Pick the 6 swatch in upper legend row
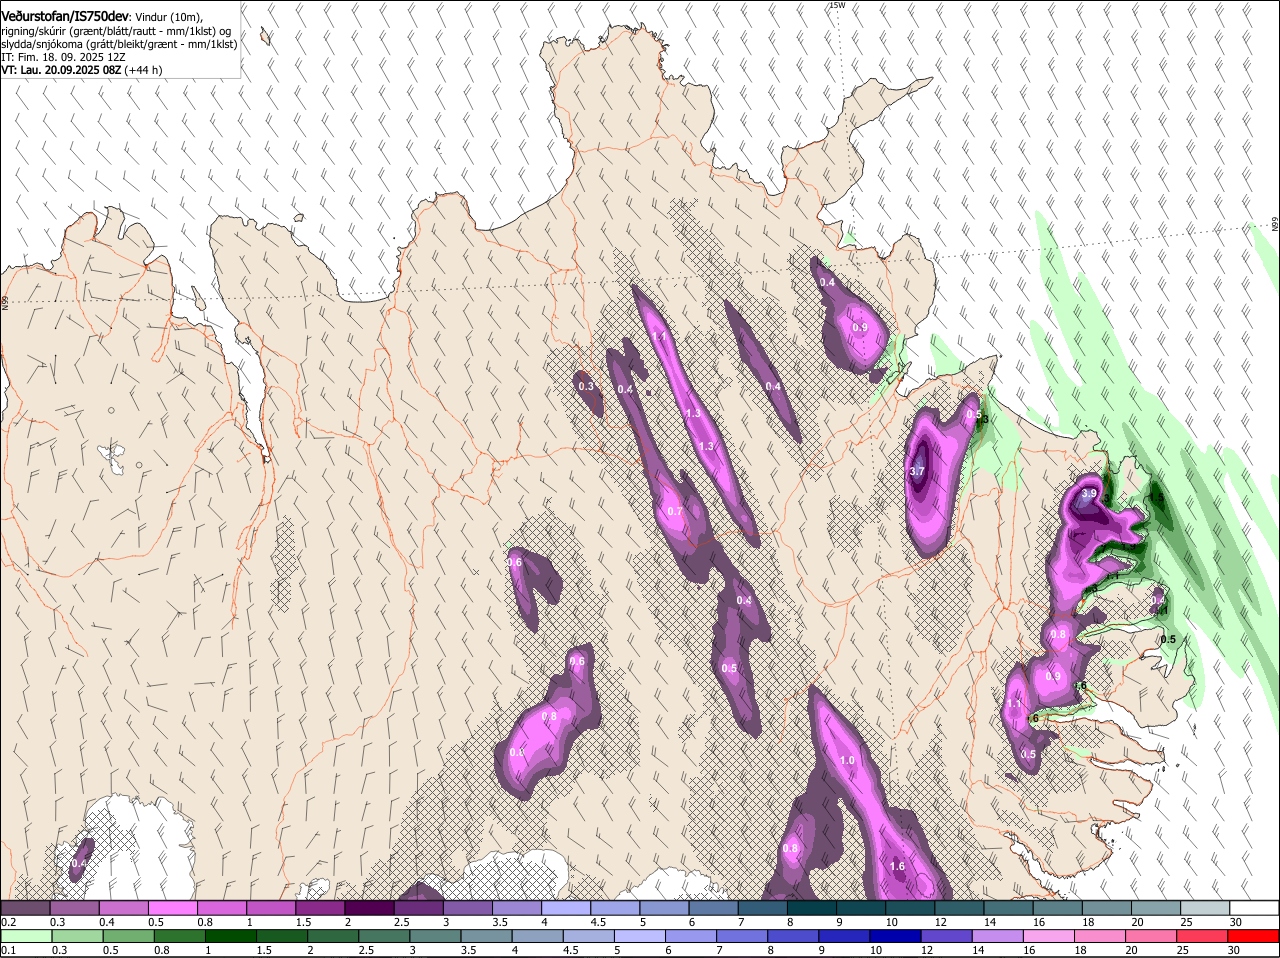Viewport: 1280px width, 958px height. (713, 908)
